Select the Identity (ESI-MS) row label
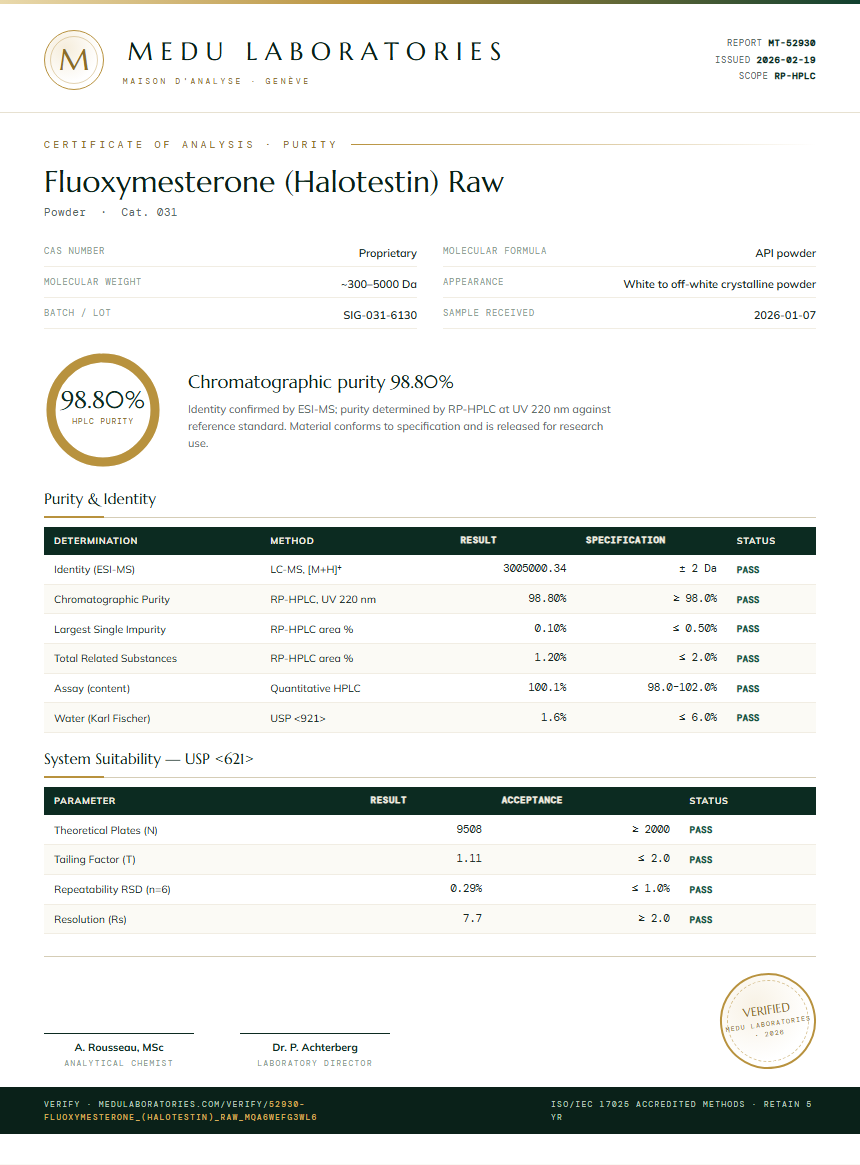 [94, 570]
